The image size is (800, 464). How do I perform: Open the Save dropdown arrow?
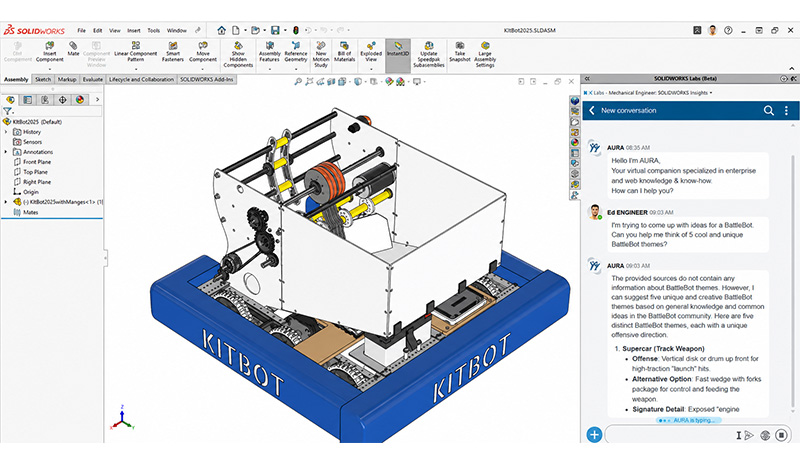[284, 30]
